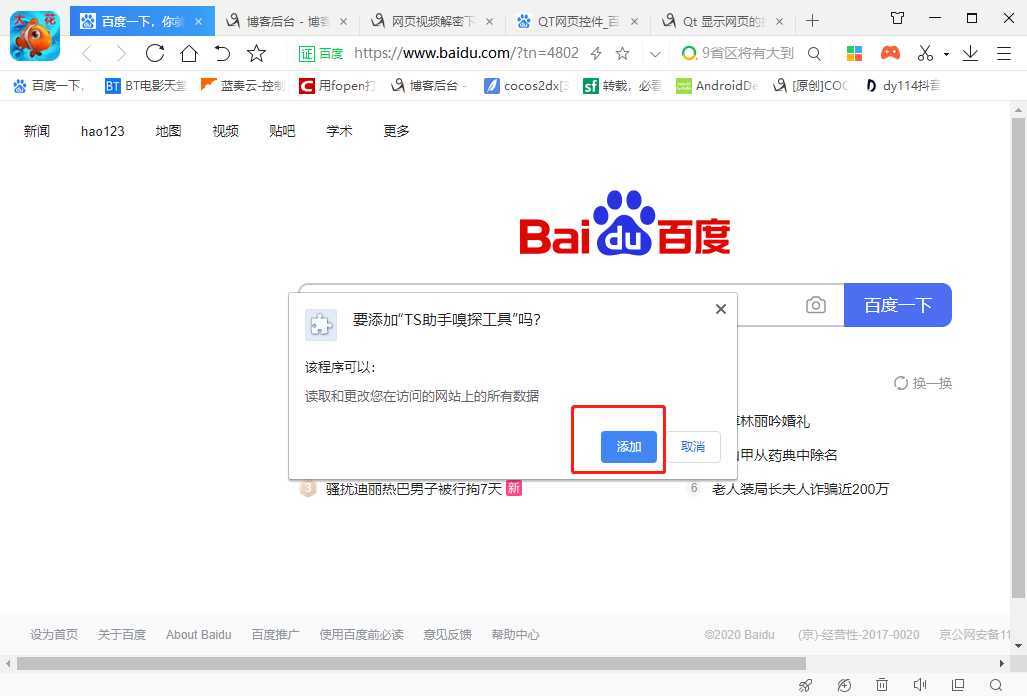Click the trash icon in status bar
The height and width of the screenshot is (696, 1027).
[x=882, y=685]
